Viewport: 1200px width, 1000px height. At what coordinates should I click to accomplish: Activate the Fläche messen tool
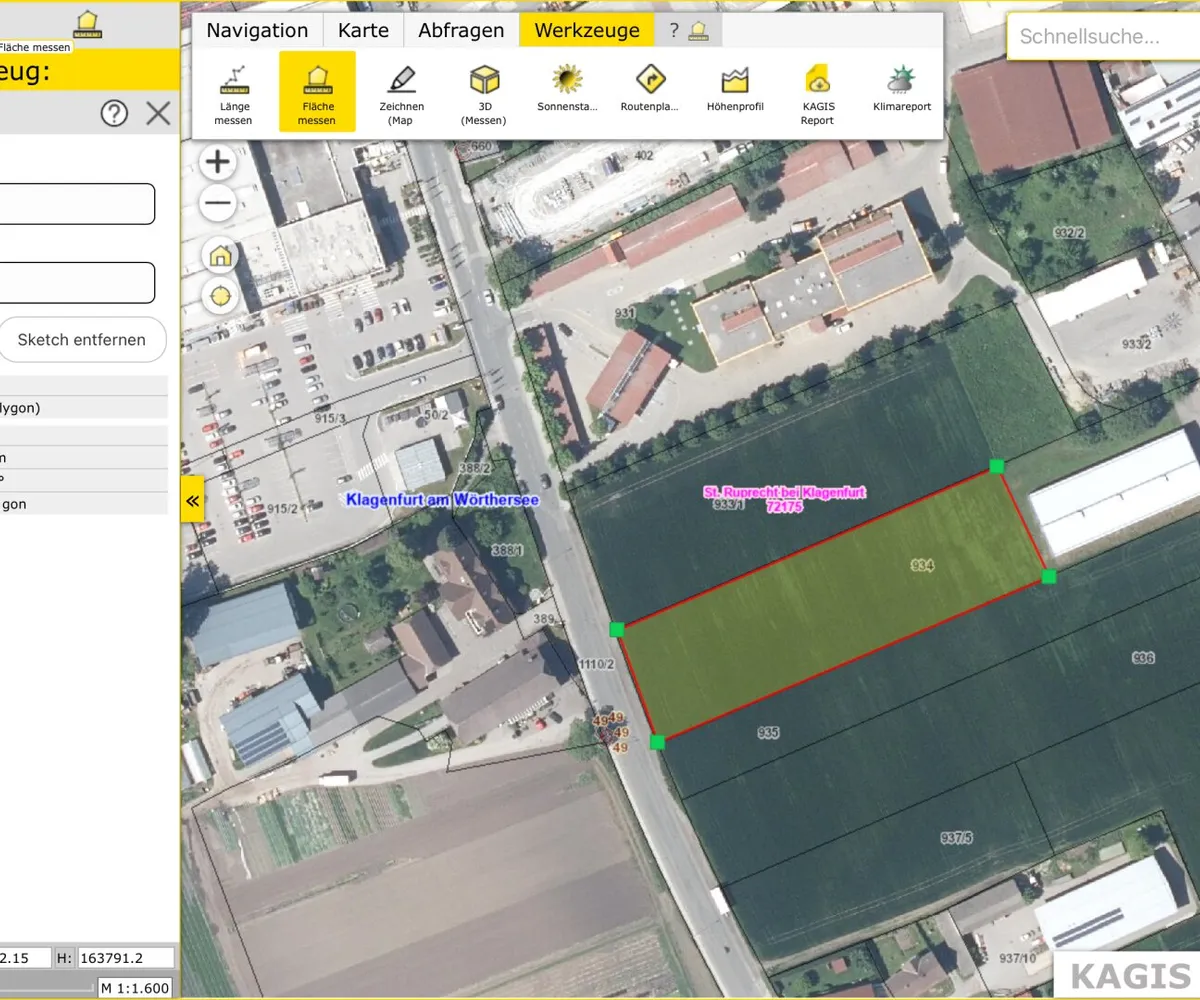click(317, 92)
